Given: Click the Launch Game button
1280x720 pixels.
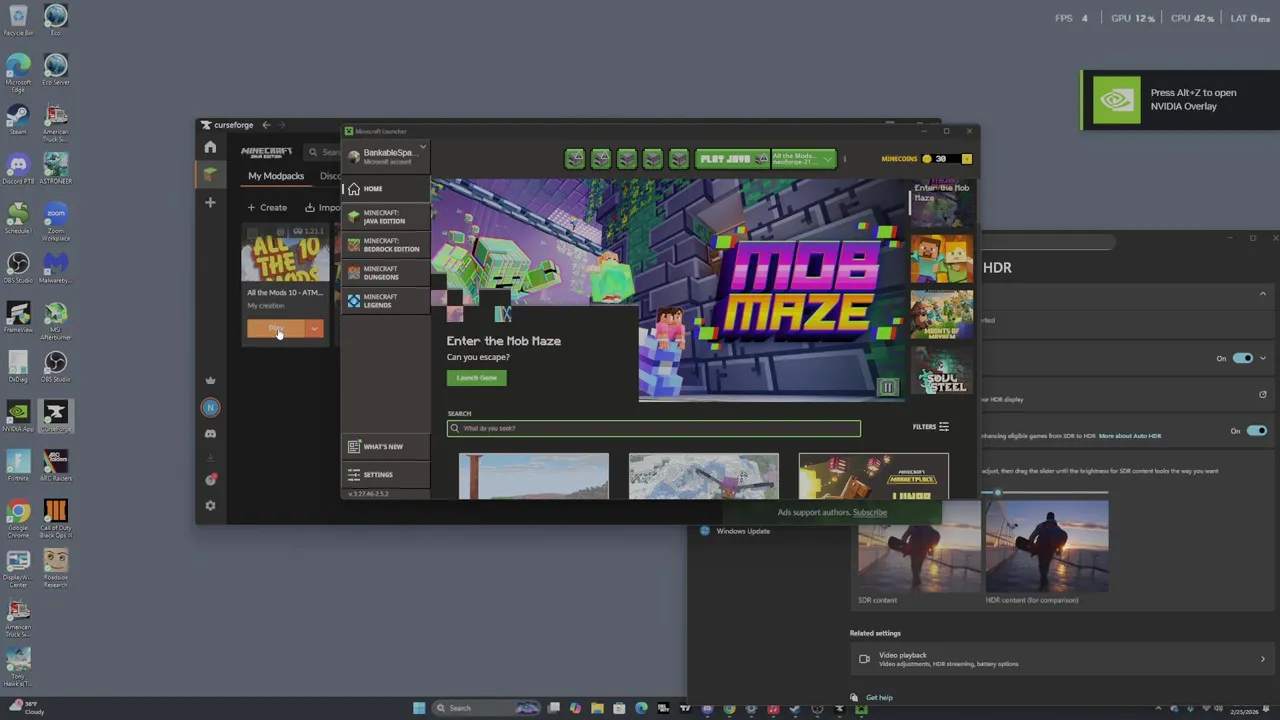Looking at the screenshot, I should pos(477,378).
